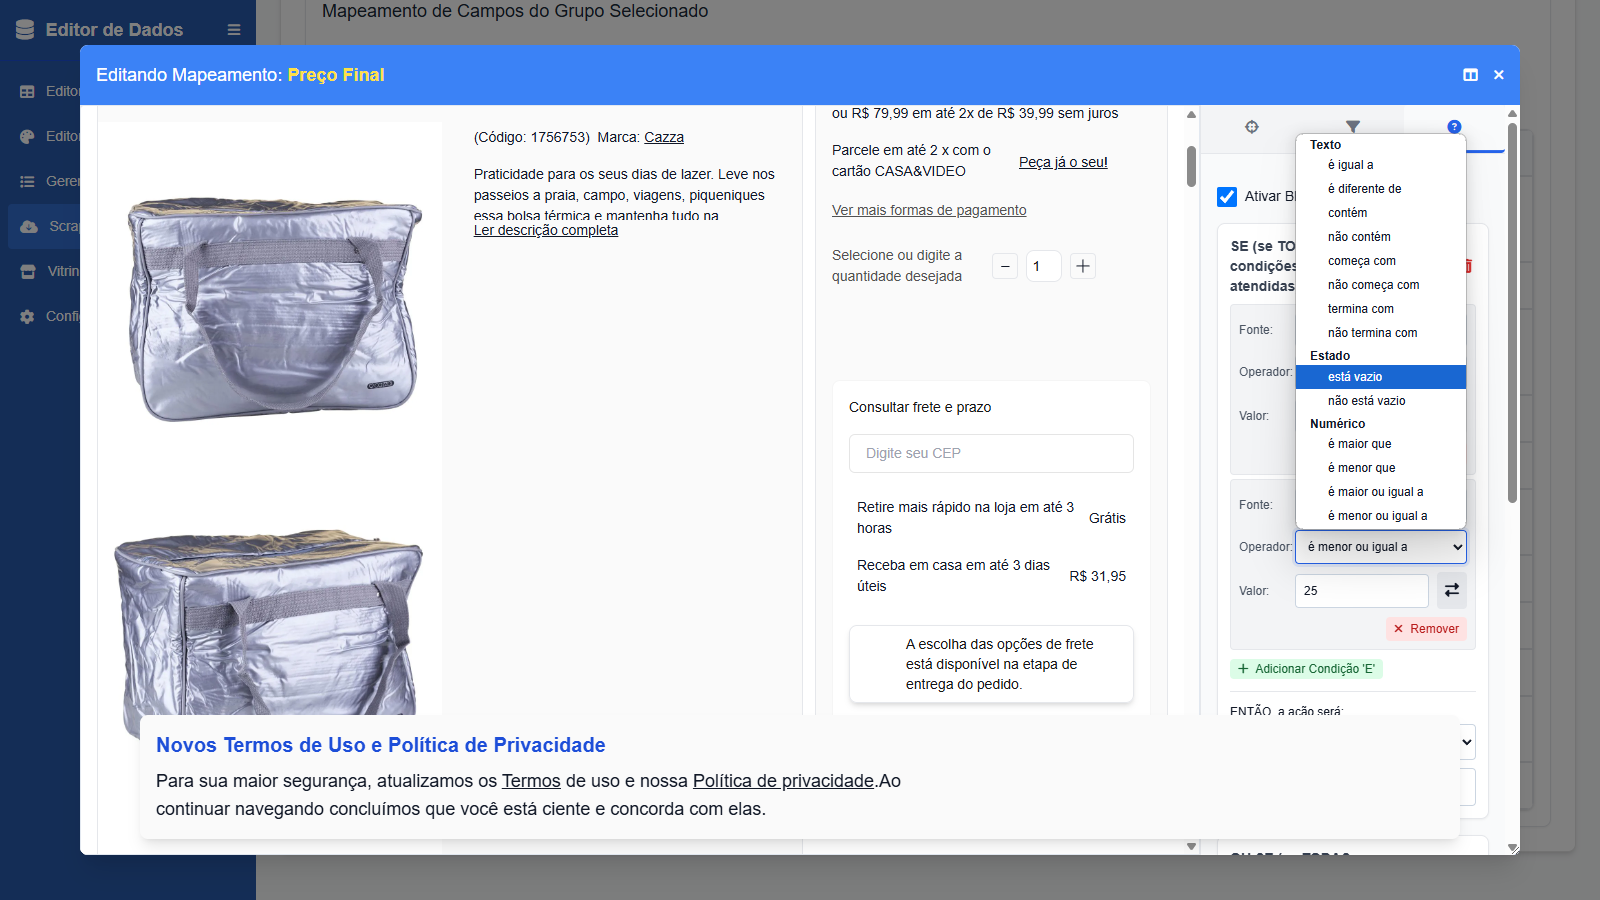The image size is (1600, 900).
Task: Pick 'é maior que' numeric operator
Action: [1359, 444]
